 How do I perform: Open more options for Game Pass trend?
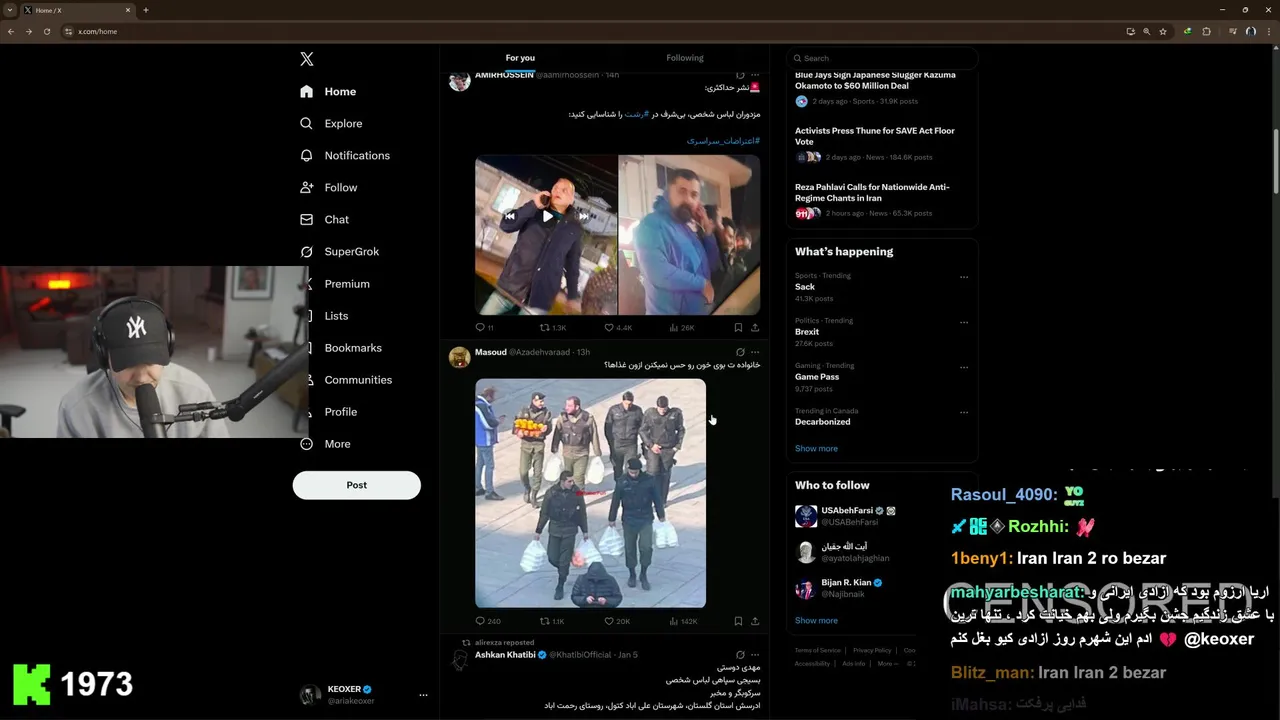coord(964,367)
